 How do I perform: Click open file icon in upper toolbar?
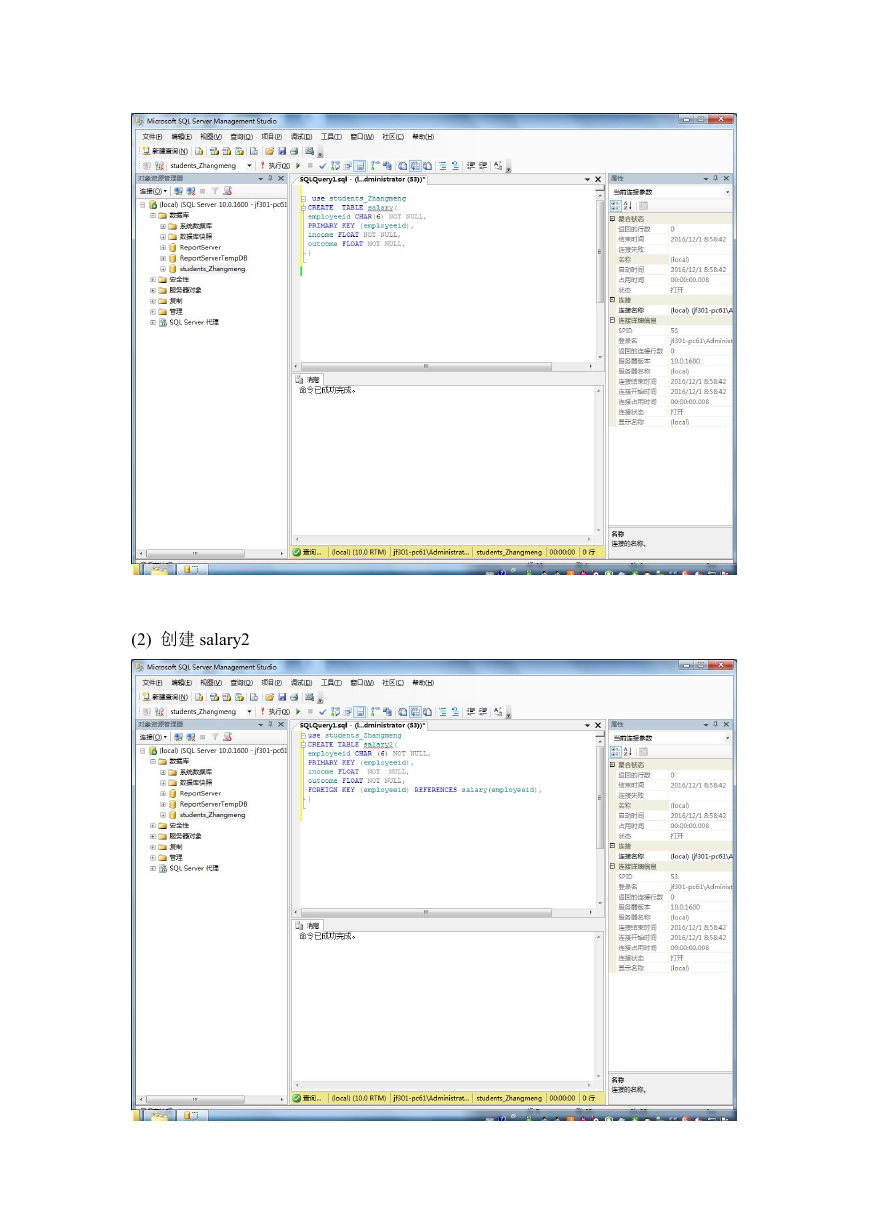(269, 151)
